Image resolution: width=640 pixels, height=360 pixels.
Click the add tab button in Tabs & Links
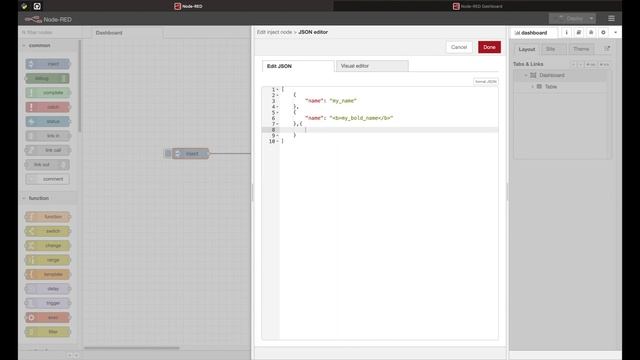click(x=591, y=64)
